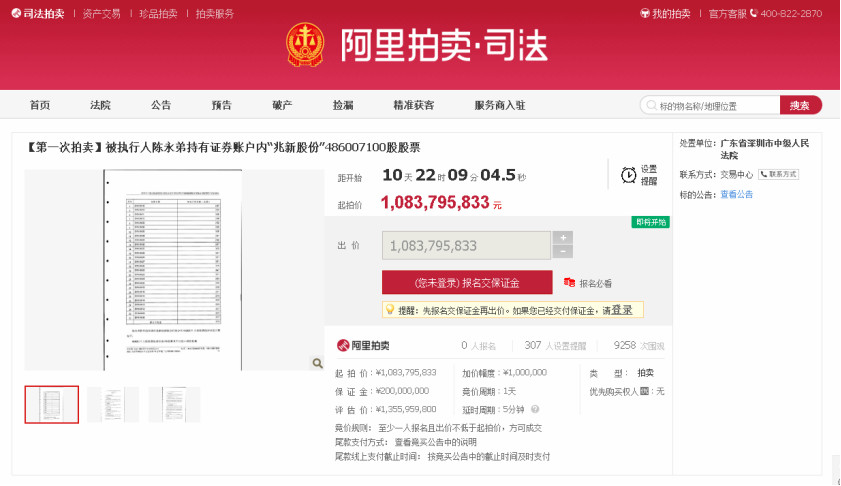Click the 联系方式 phone contact badge
Screen dimensions: 841x486
[778, 174]
